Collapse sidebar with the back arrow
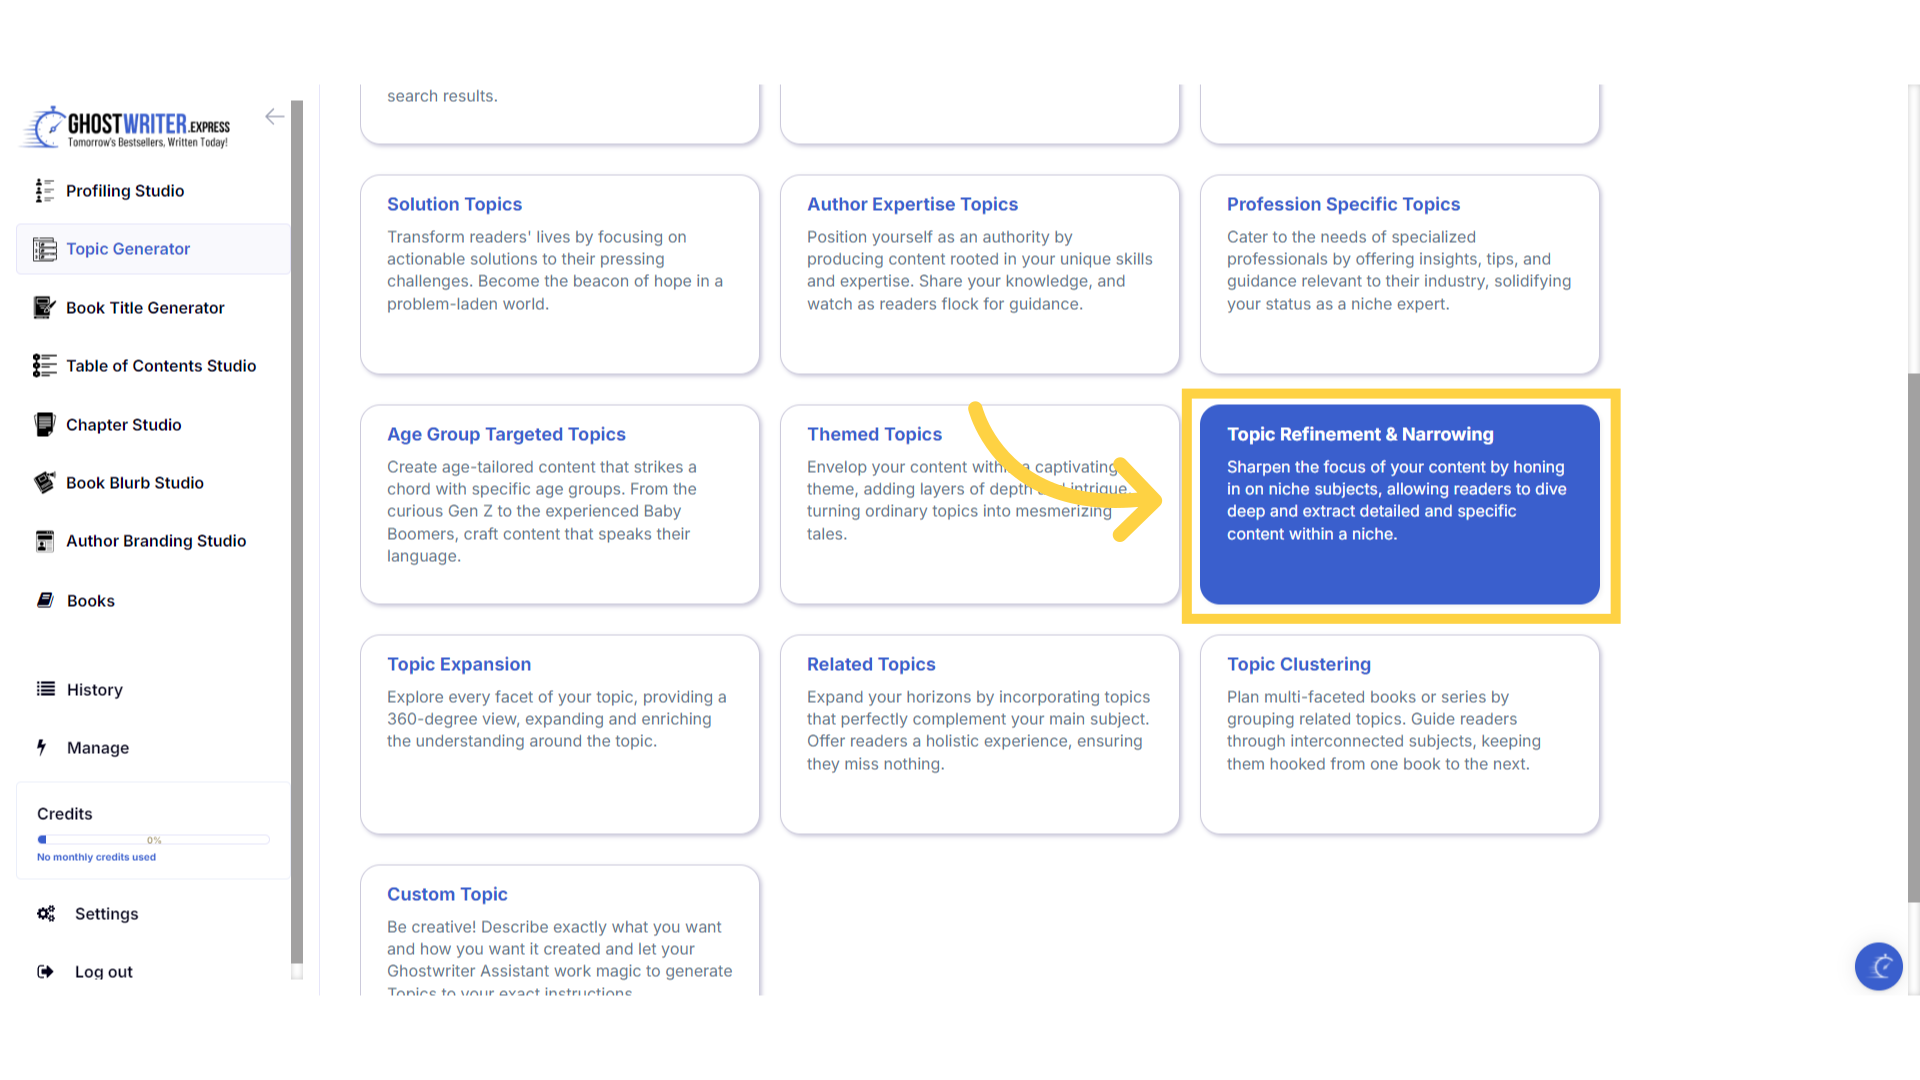Viewport: 1920px width, 1080px height. [x=274, y=117]
